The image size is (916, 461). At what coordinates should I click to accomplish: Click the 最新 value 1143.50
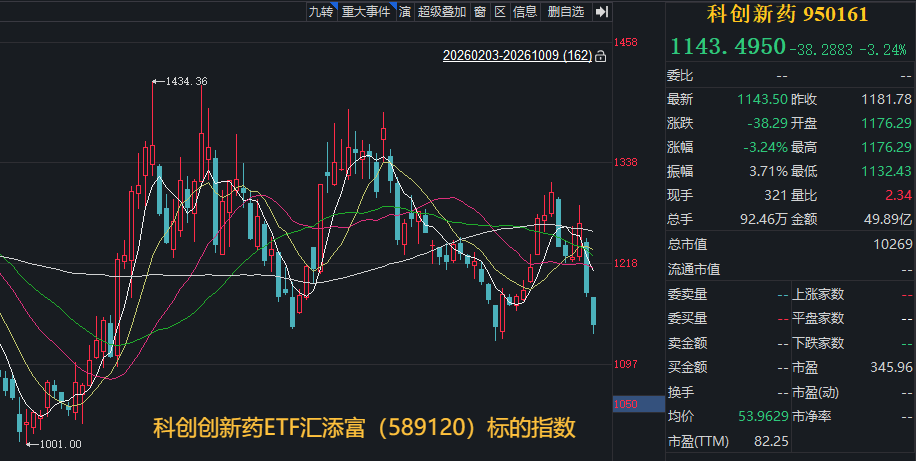[x=762, y=99]
